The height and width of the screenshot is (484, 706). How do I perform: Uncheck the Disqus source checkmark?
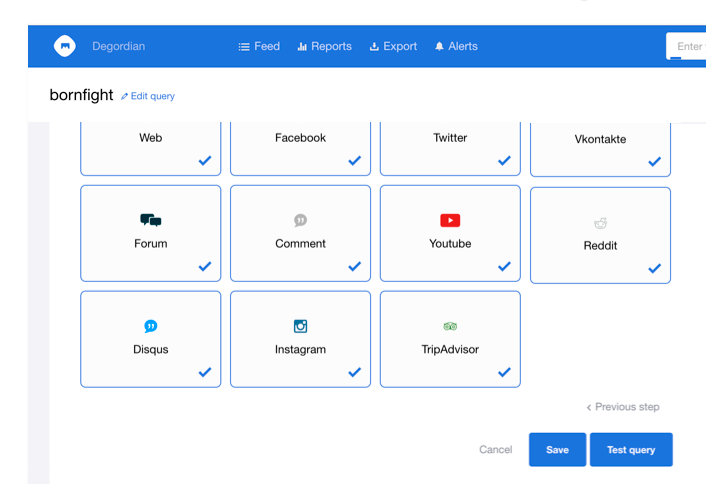point(205,372)
